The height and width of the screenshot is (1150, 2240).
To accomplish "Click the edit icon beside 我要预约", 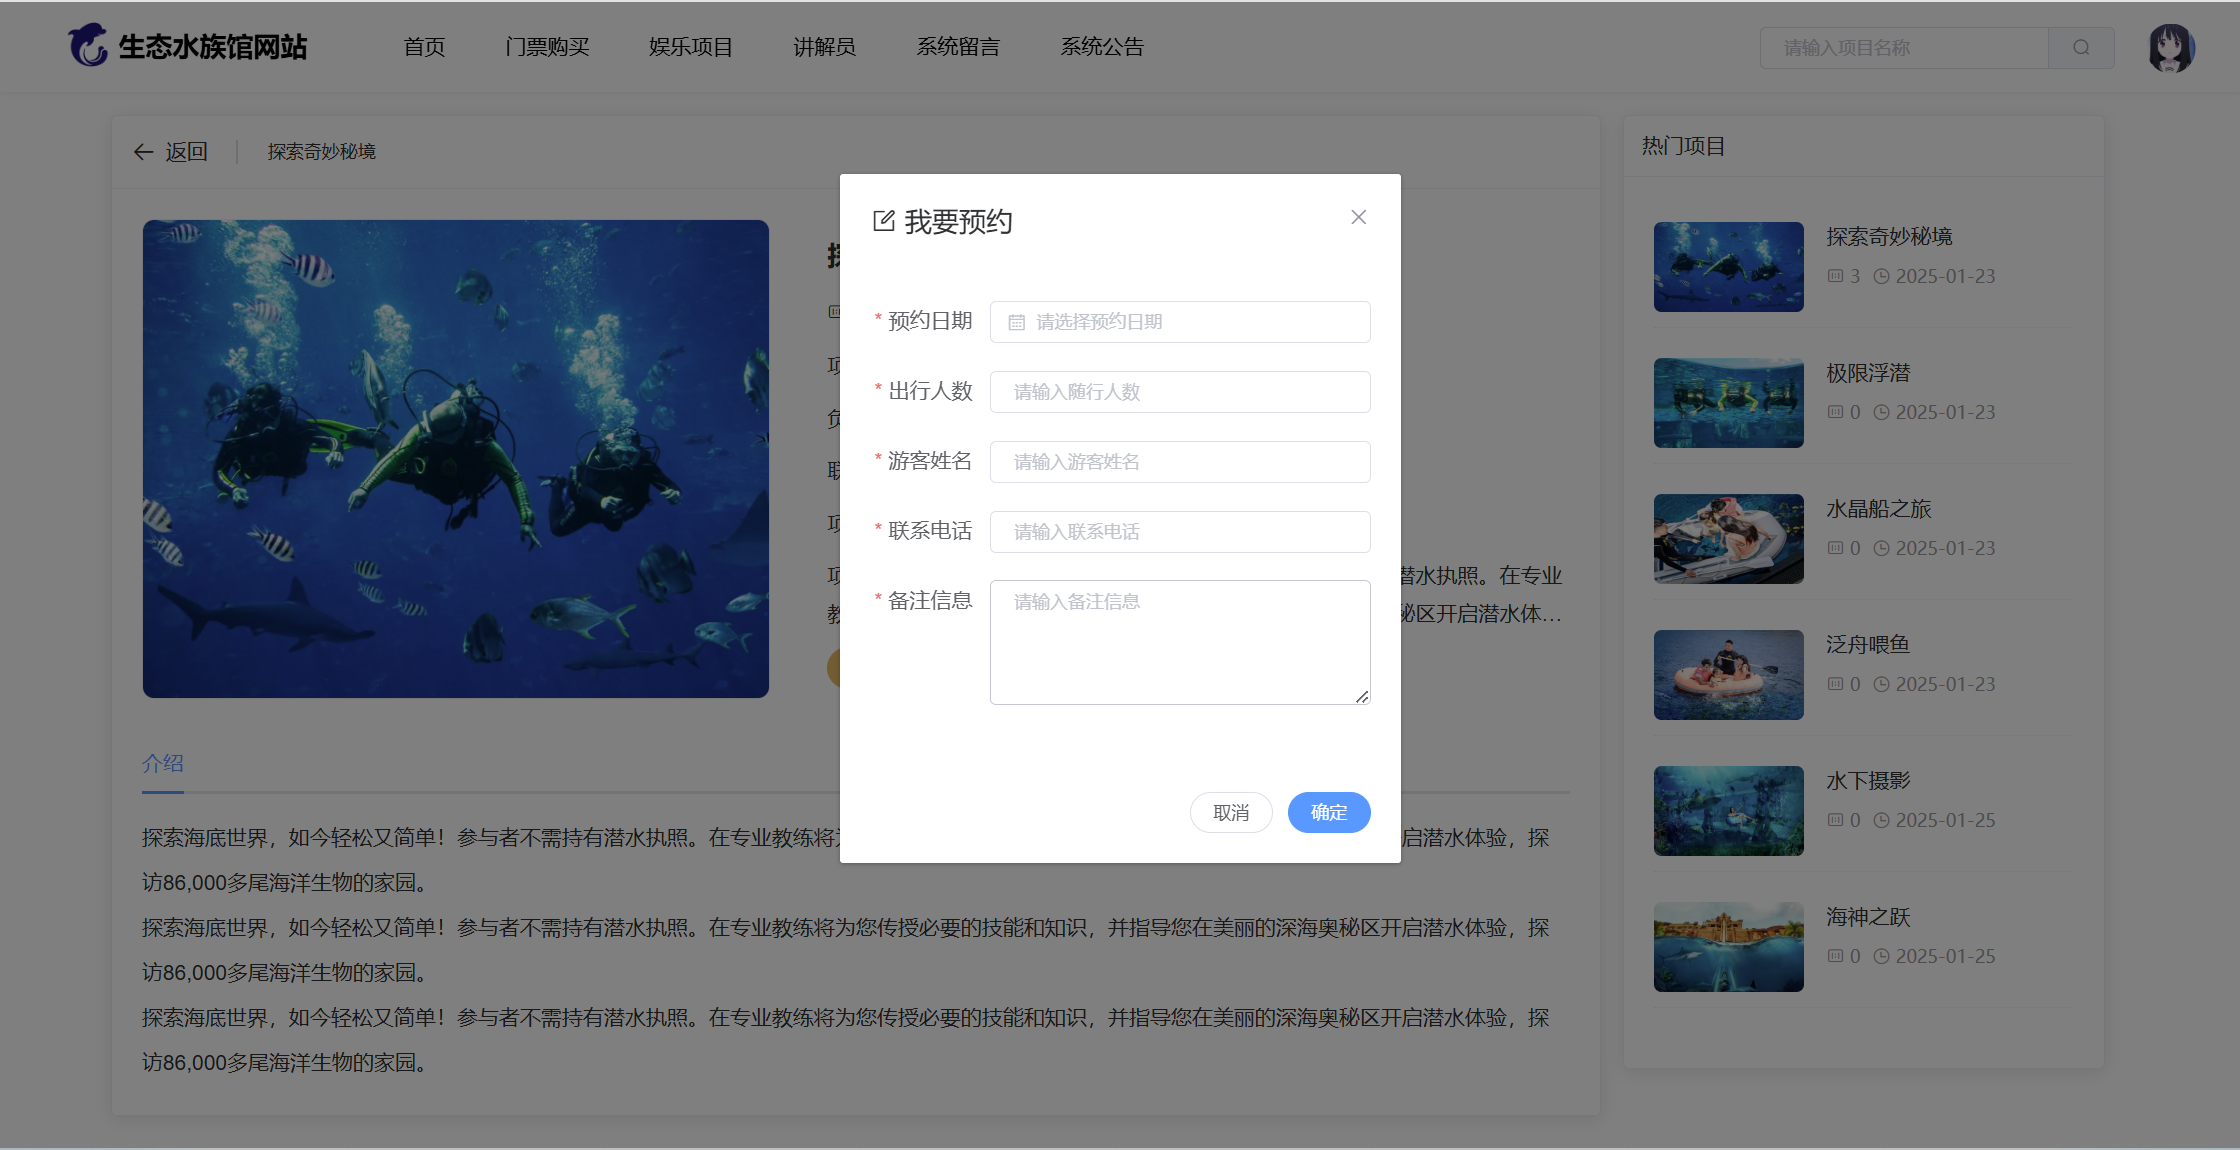I will (883, 221).
